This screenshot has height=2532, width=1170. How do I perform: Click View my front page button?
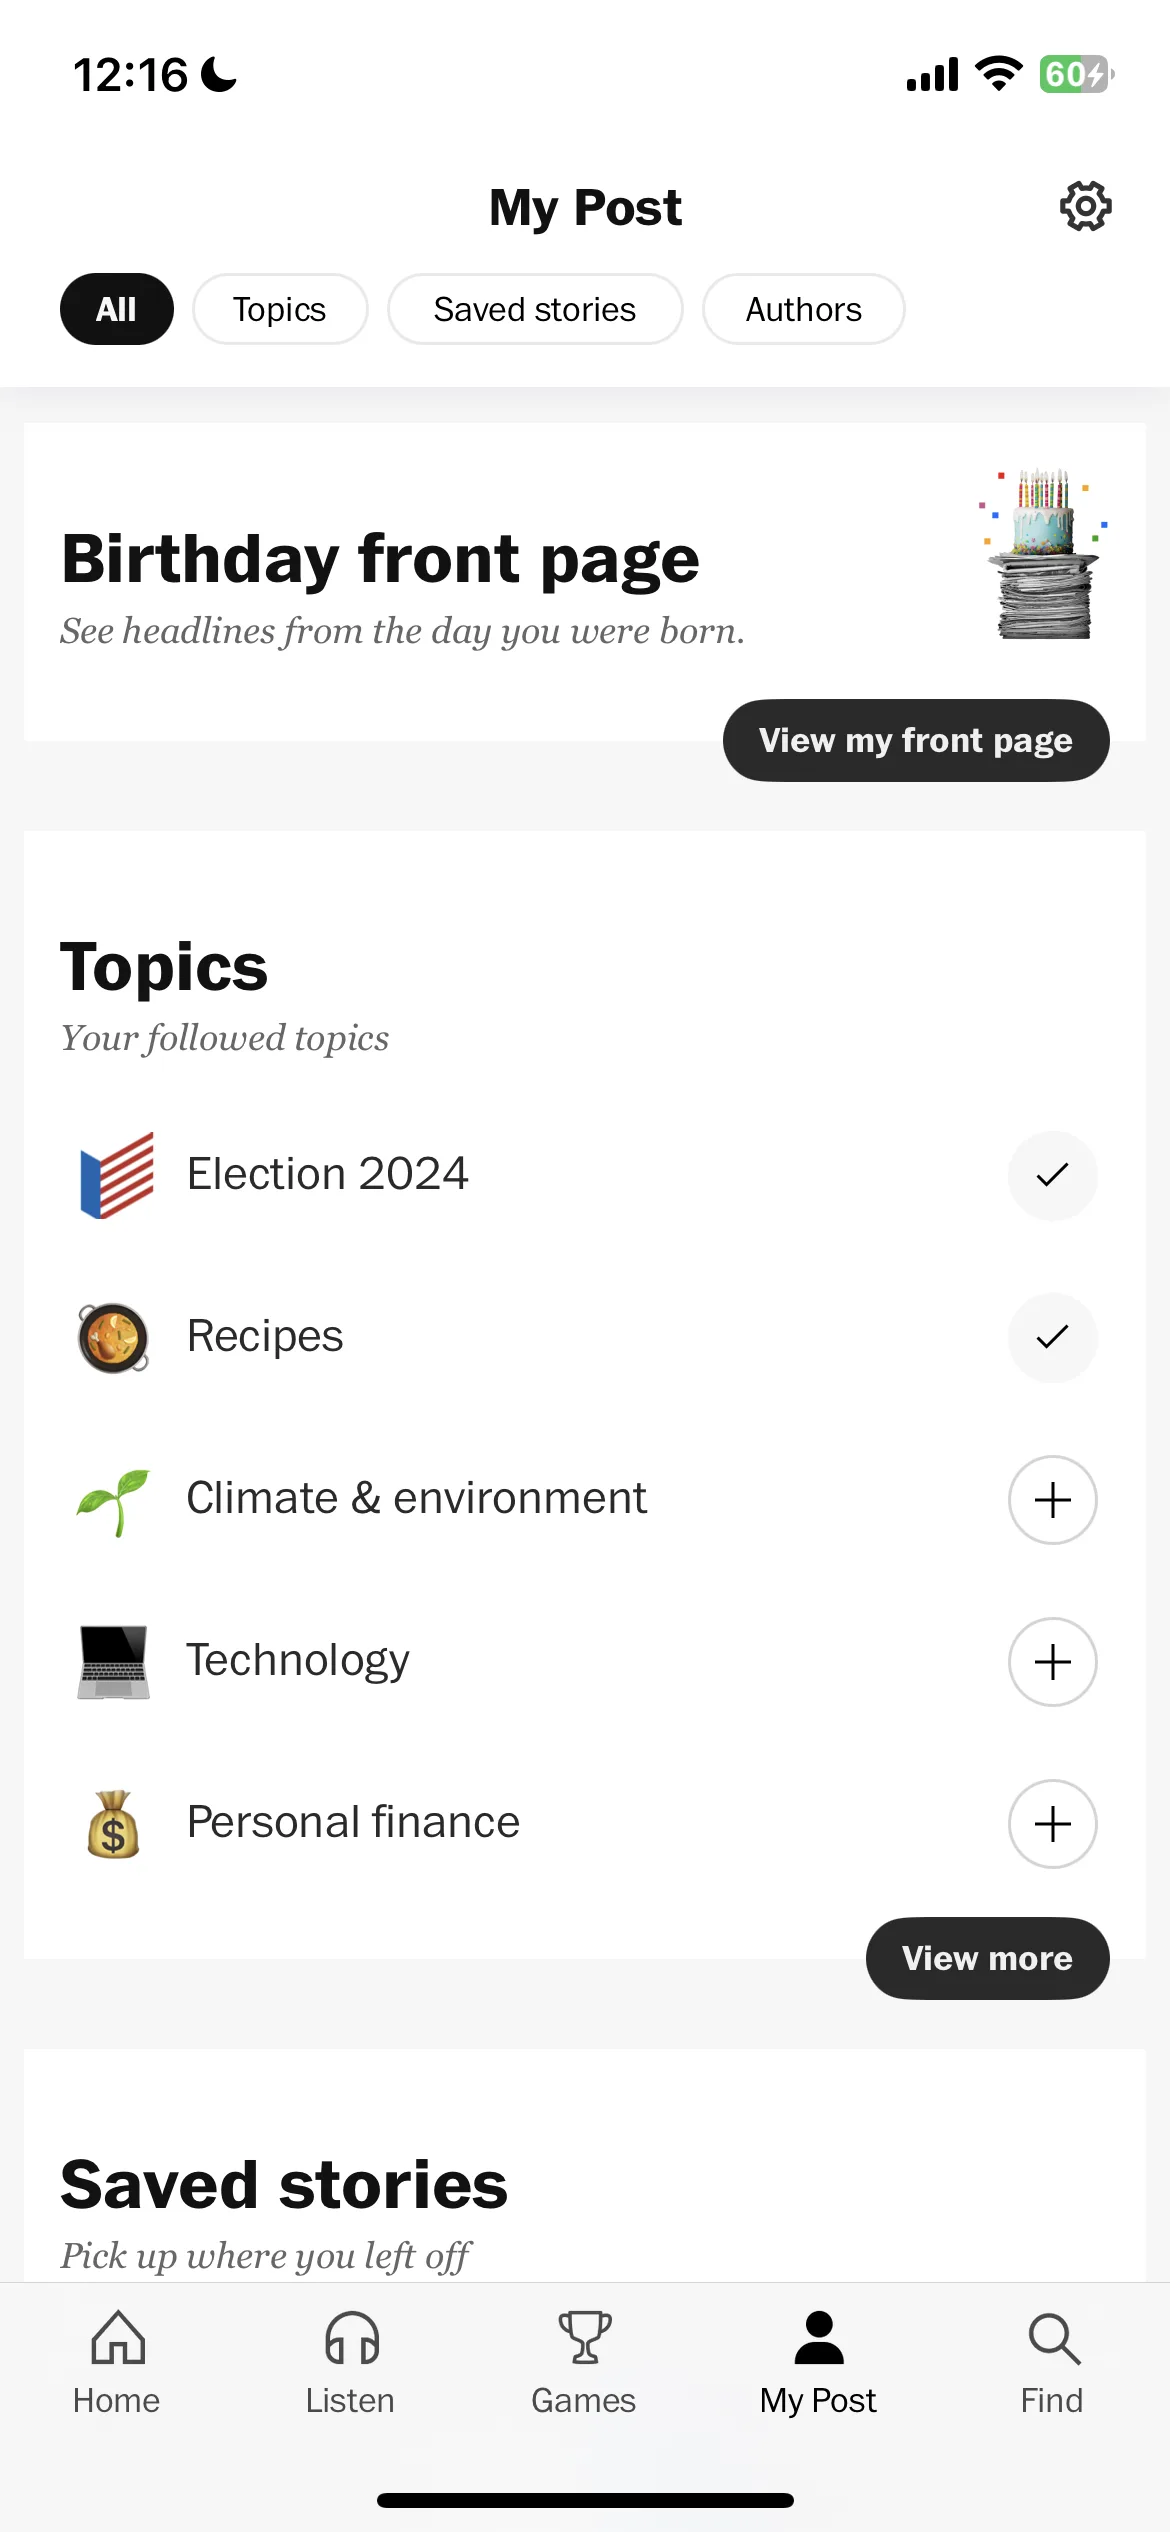pos(916,740)
